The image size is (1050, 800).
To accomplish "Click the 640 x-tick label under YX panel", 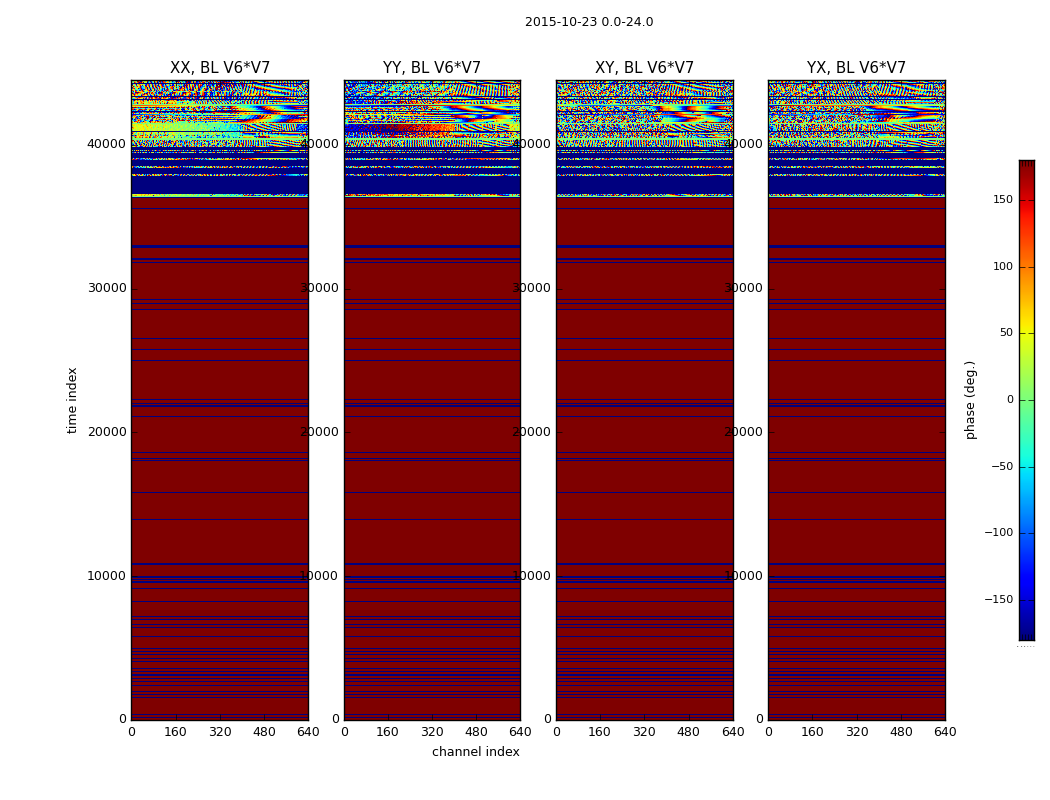I will pyautogui.click(x=944, y=732).
